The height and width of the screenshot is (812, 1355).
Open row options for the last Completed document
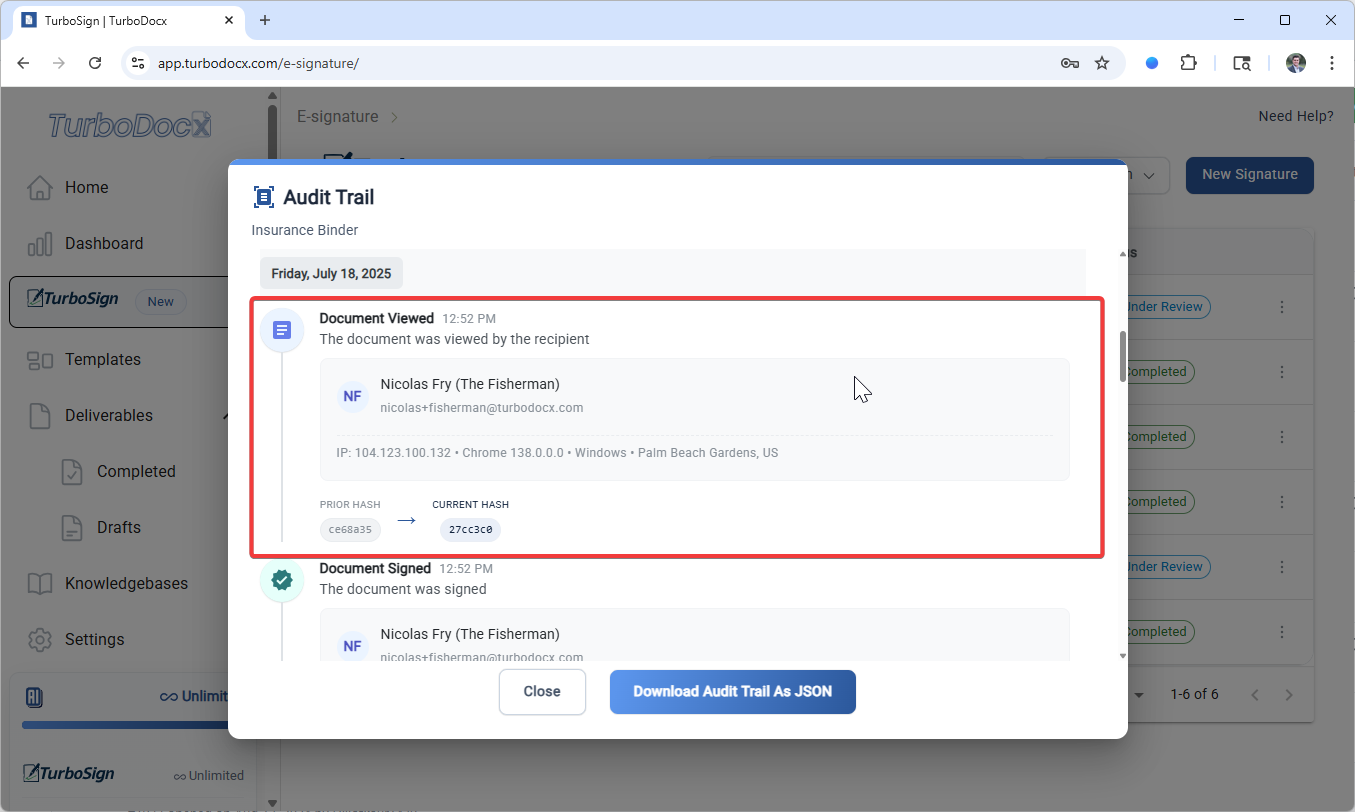point(1282,631)
